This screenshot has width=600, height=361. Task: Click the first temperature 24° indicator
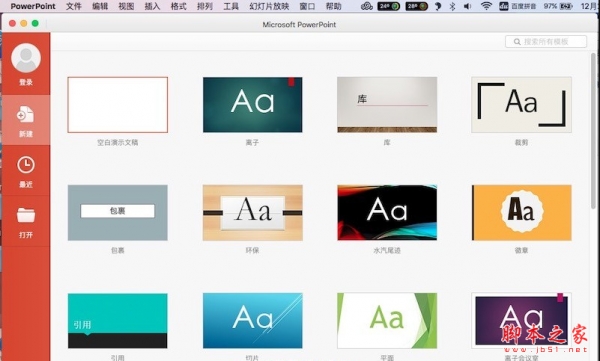point(389,6)
